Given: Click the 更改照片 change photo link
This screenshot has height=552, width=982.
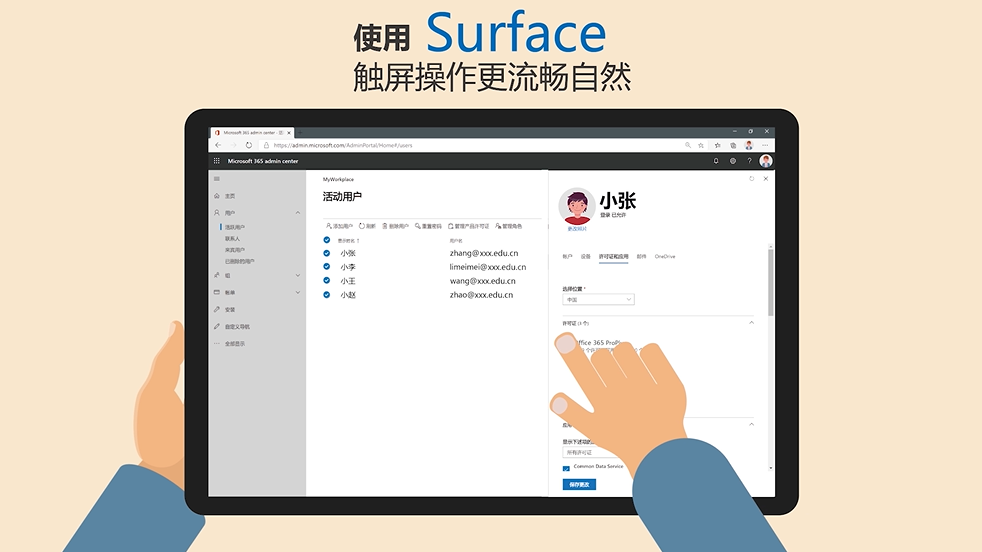Looking at the screenshot, I should 577,229.
